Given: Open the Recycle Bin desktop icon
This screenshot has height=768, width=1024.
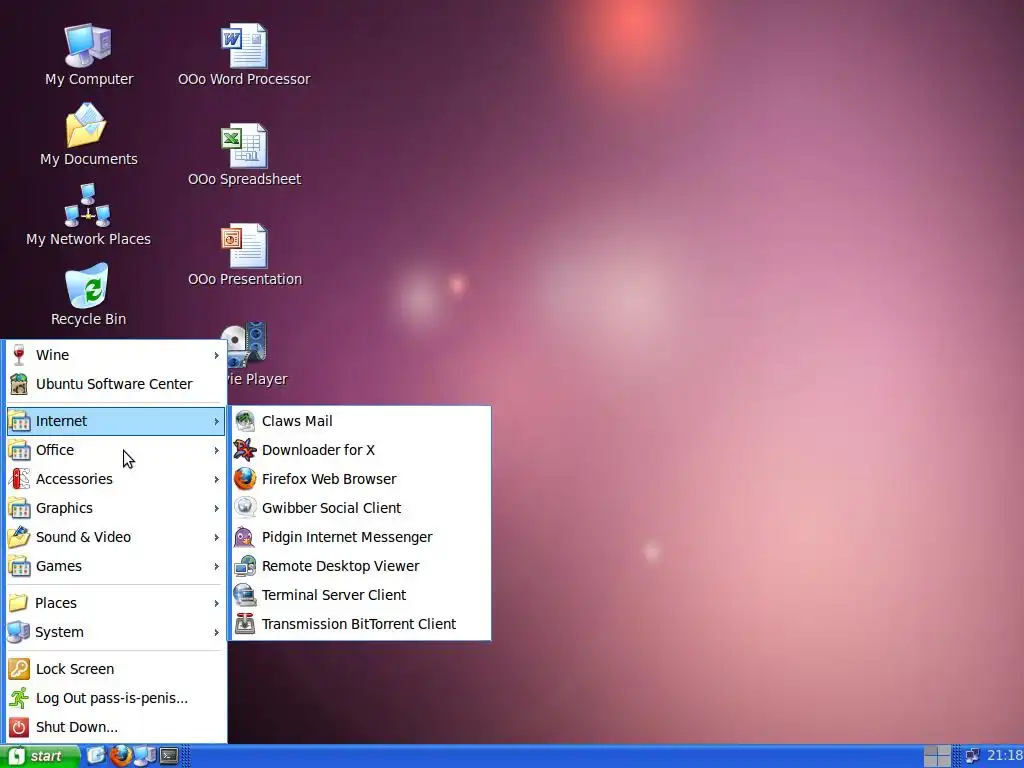Looking at the screenshot, I should click(x=88, y=294).
